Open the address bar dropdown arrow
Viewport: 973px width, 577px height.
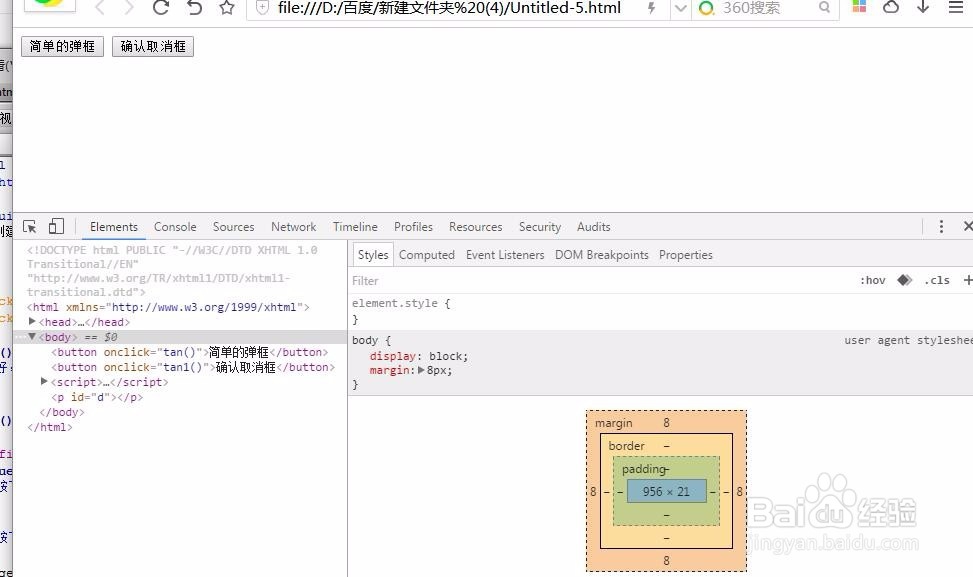click(681, 8)
